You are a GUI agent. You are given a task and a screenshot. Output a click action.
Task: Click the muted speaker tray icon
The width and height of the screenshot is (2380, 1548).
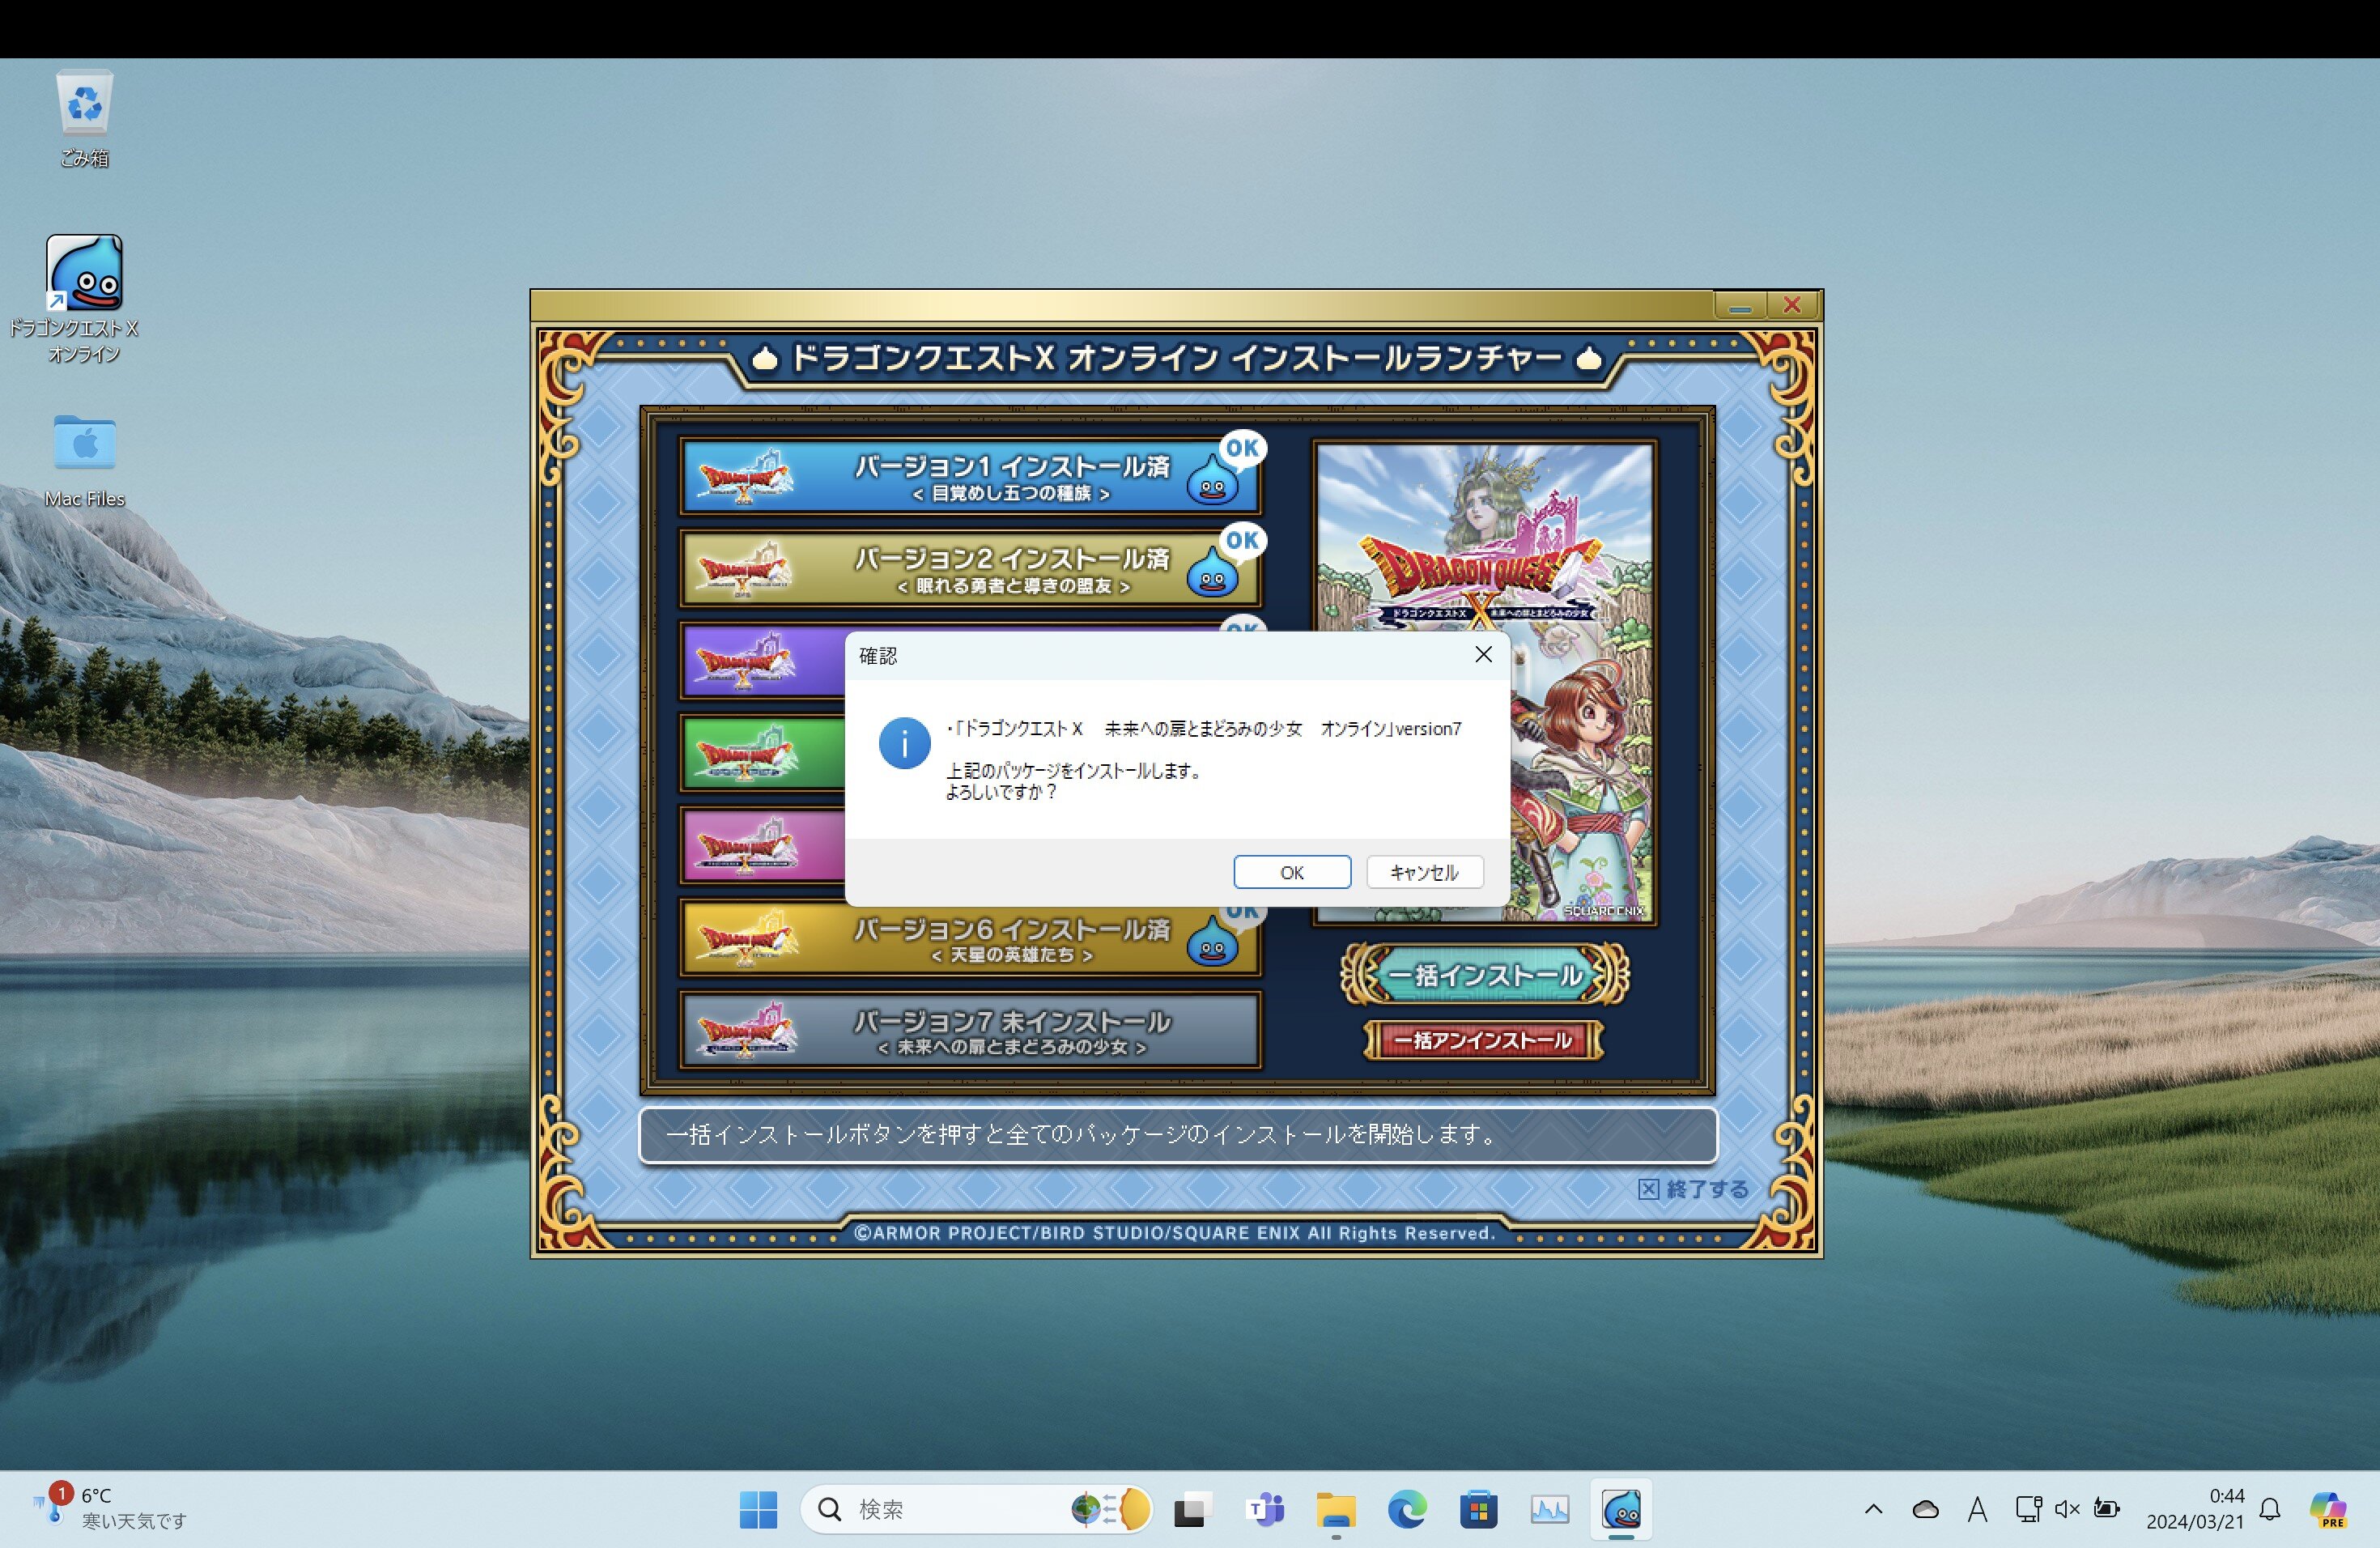pyautogui.click(x=2067, y=1509)
